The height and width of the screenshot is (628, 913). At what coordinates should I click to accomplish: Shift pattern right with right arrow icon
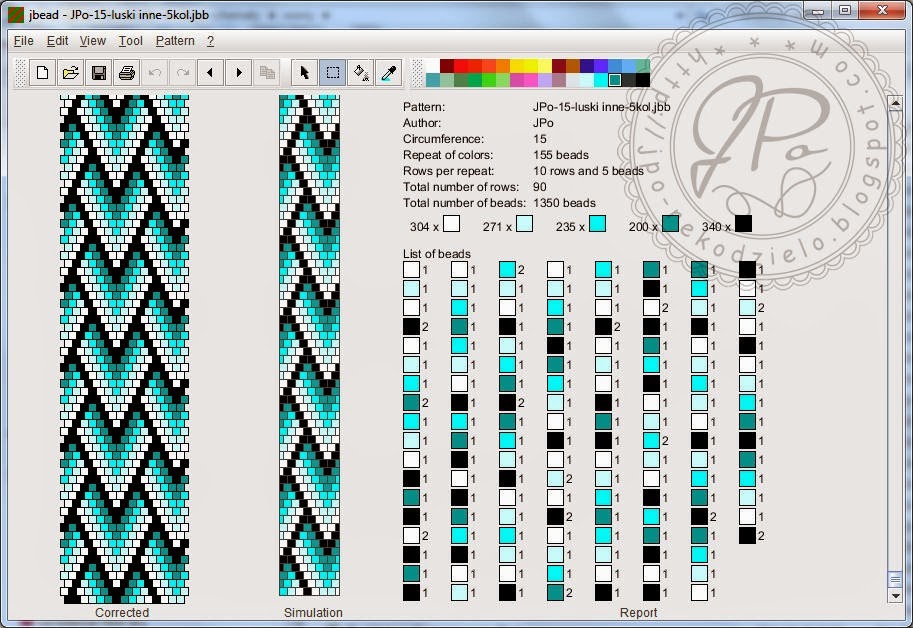coord(238,73)
